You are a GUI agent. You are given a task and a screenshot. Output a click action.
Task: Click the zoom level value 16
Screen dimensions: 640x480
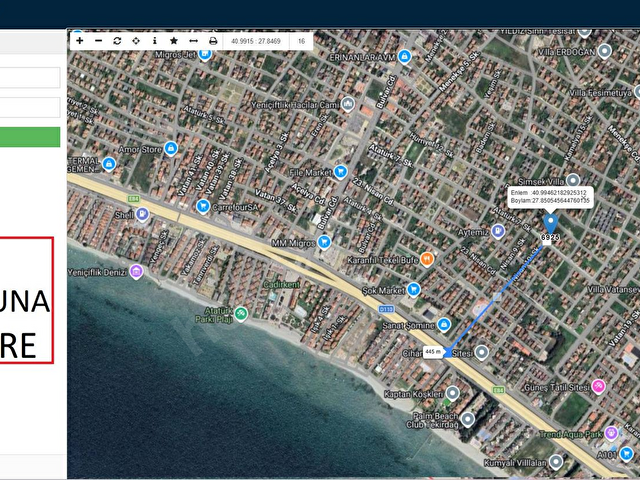click(x=301, y=41)
